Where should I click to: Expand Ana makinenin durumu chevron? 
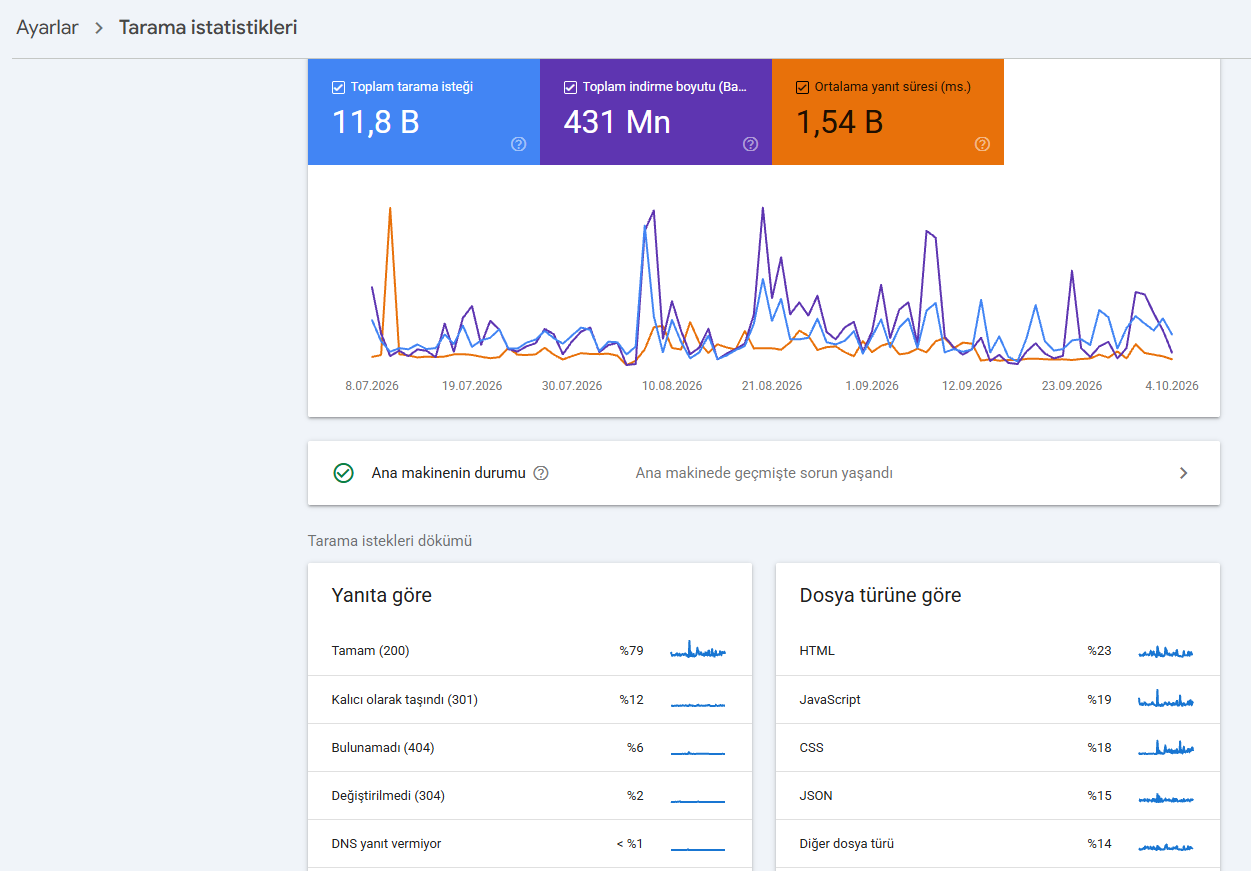click(x=1184, y=473)
